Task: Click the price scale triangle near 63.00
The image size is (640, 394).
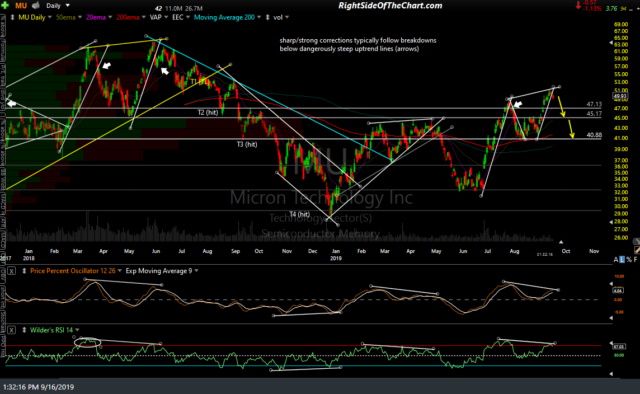Action: pyautogui.click(x=611, y=42)
